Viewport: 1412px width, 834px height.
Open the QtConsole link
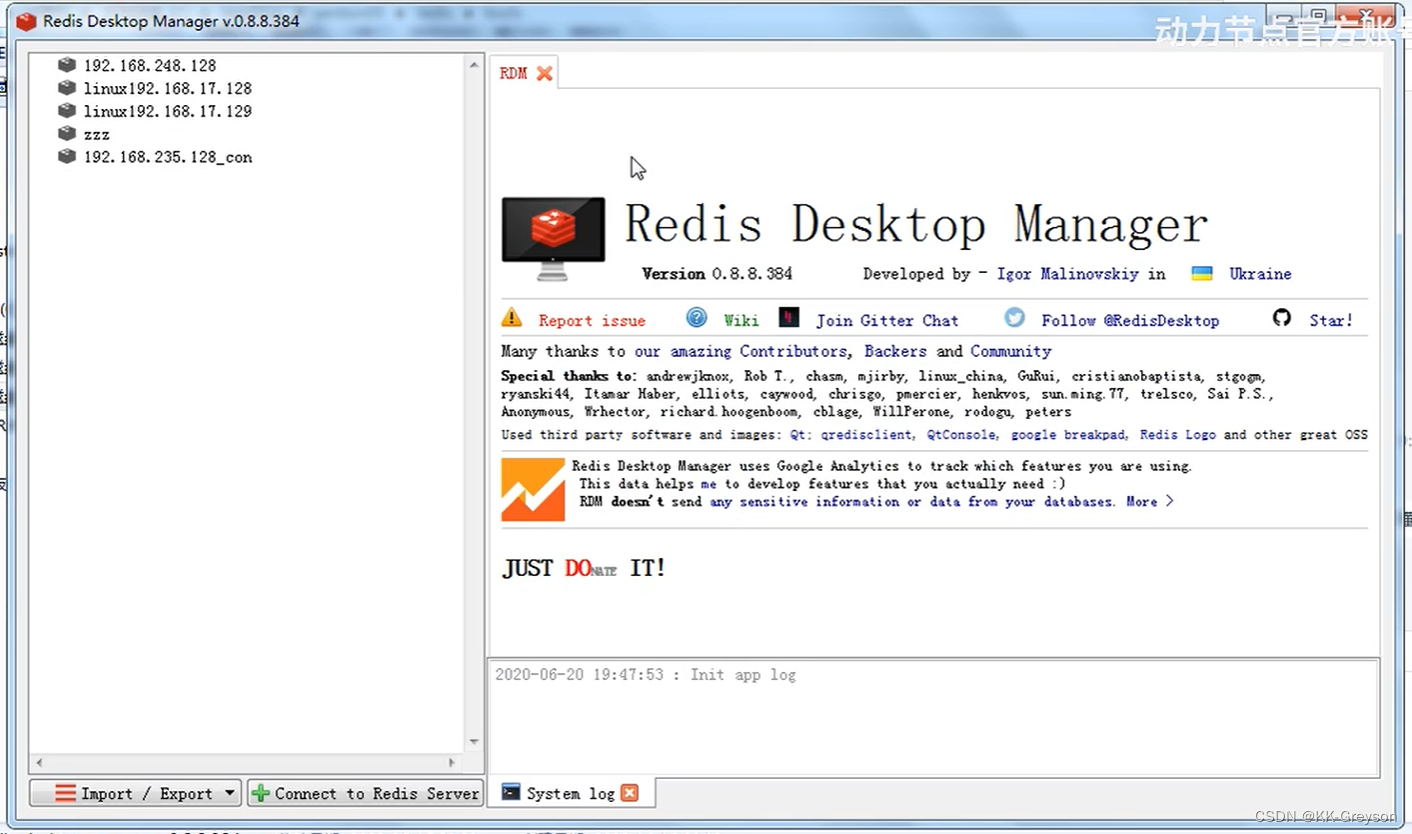(961, 435)
